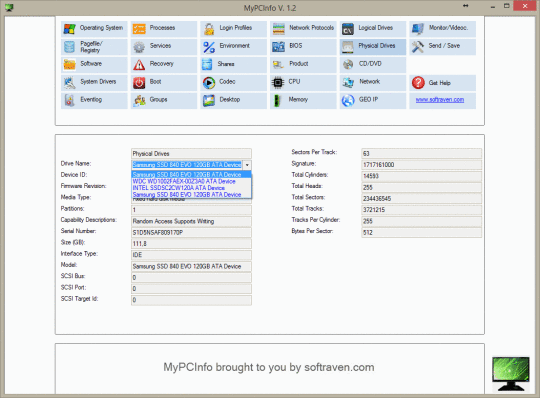
Task: Click the Total Cylinders field 14593
Action: click(x=421, y=176)
